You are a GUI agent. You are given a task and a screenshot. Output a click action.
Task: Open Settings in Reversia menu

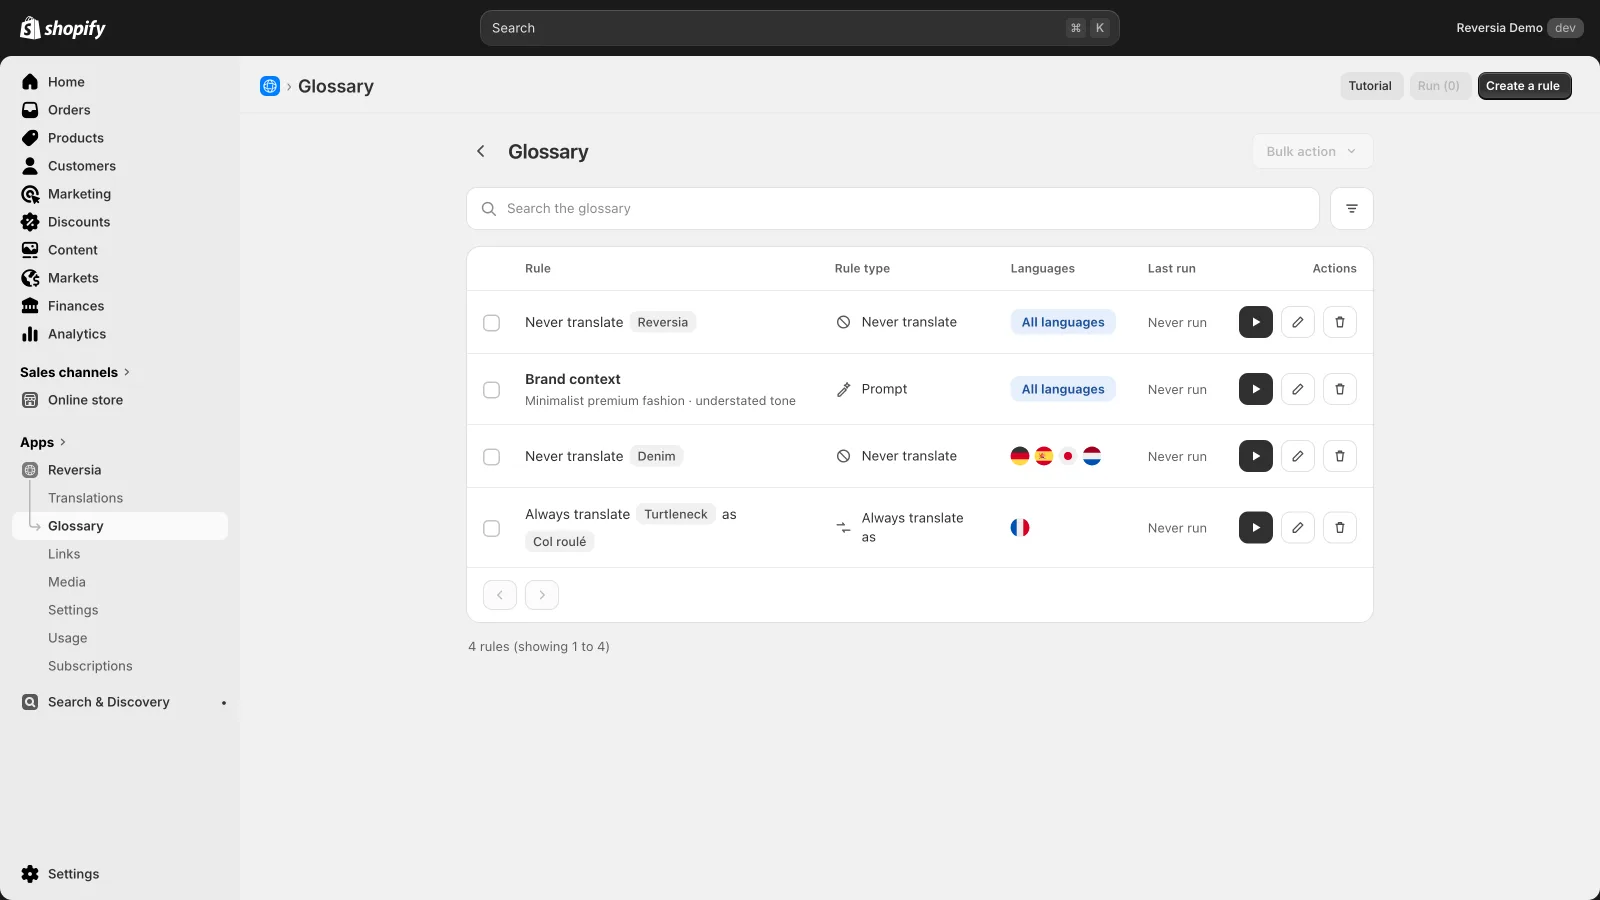click(73, 610)
